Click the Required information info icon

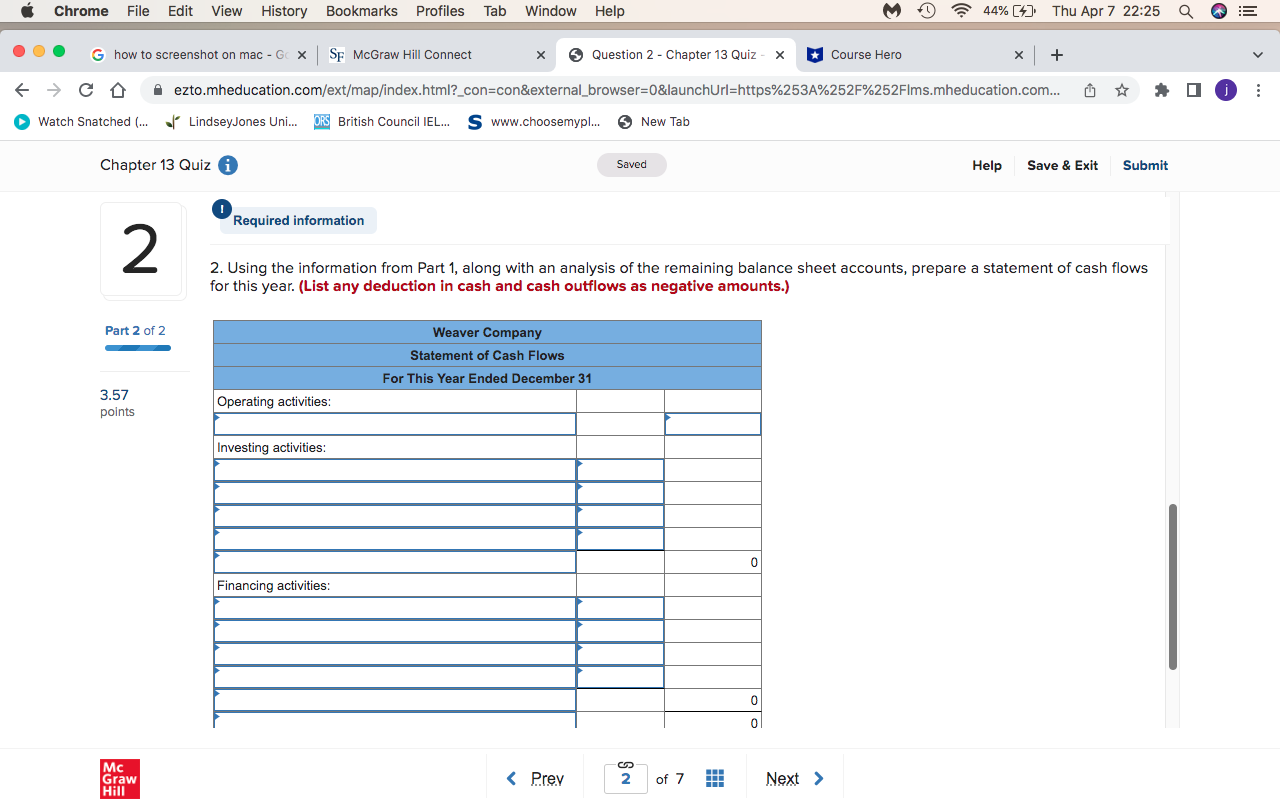tap(221, 209)
